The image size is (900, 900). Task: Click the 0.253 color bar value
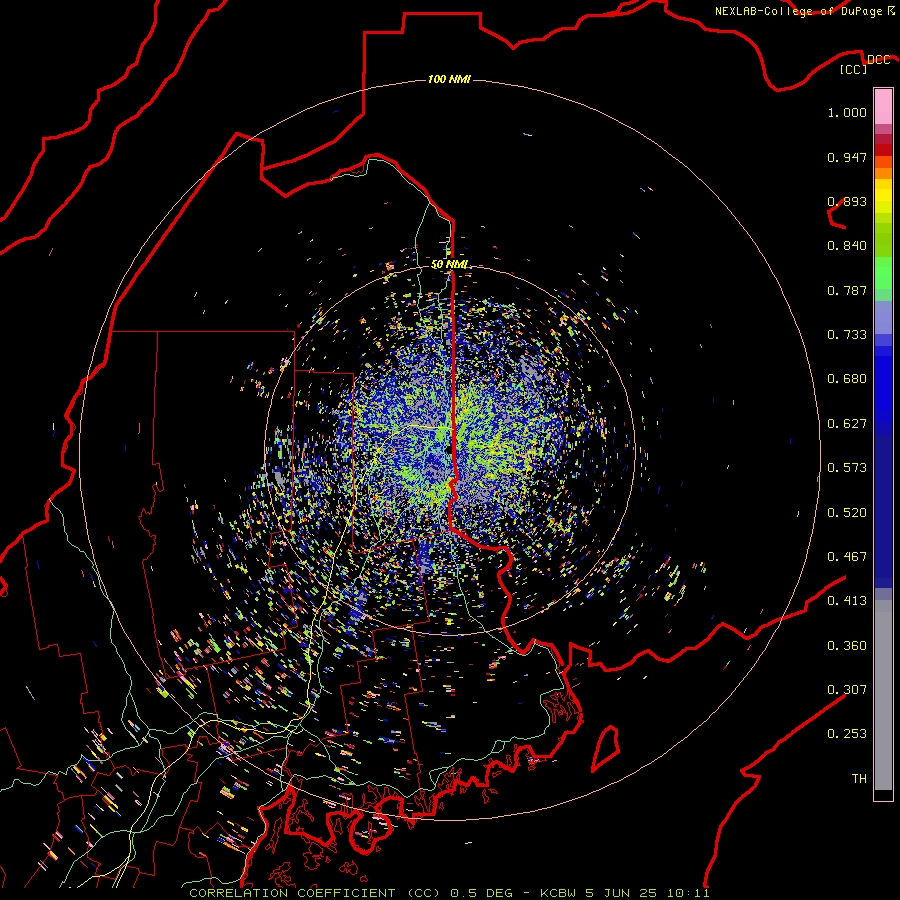tap(847, 734)
